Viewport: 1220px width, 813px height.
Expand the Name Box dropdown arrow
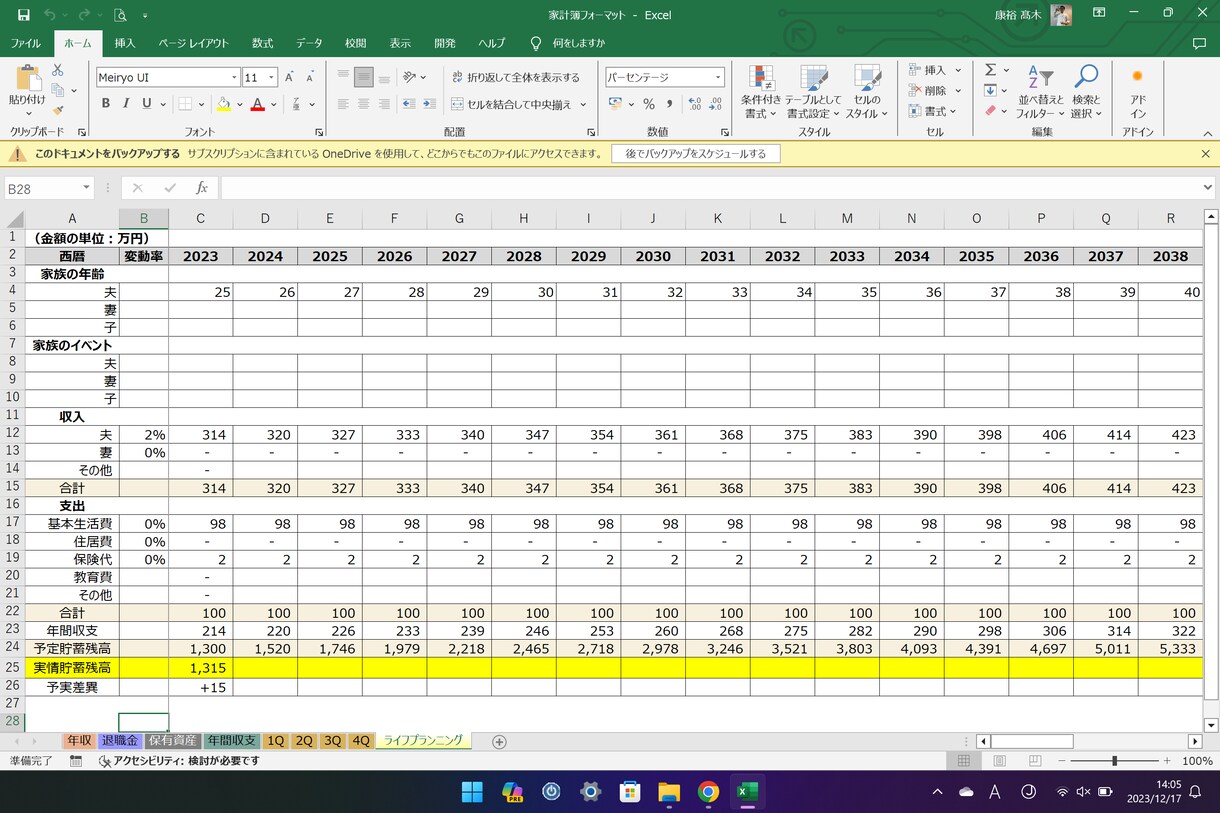86,188
